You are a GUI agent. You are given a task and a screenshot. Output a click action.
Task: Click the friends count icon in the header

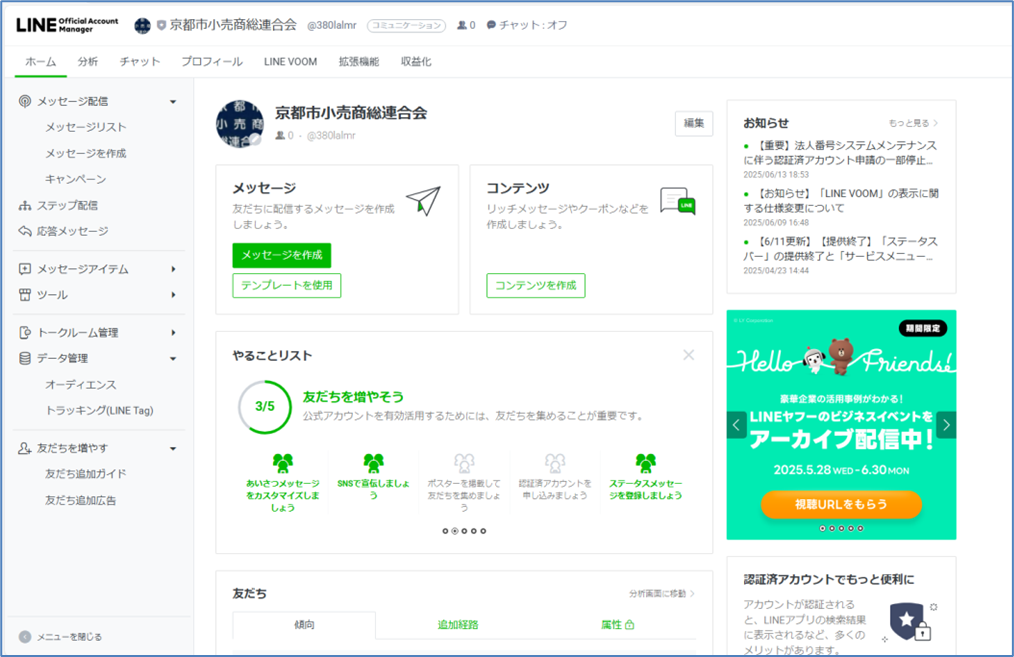(x=462, y=25)
